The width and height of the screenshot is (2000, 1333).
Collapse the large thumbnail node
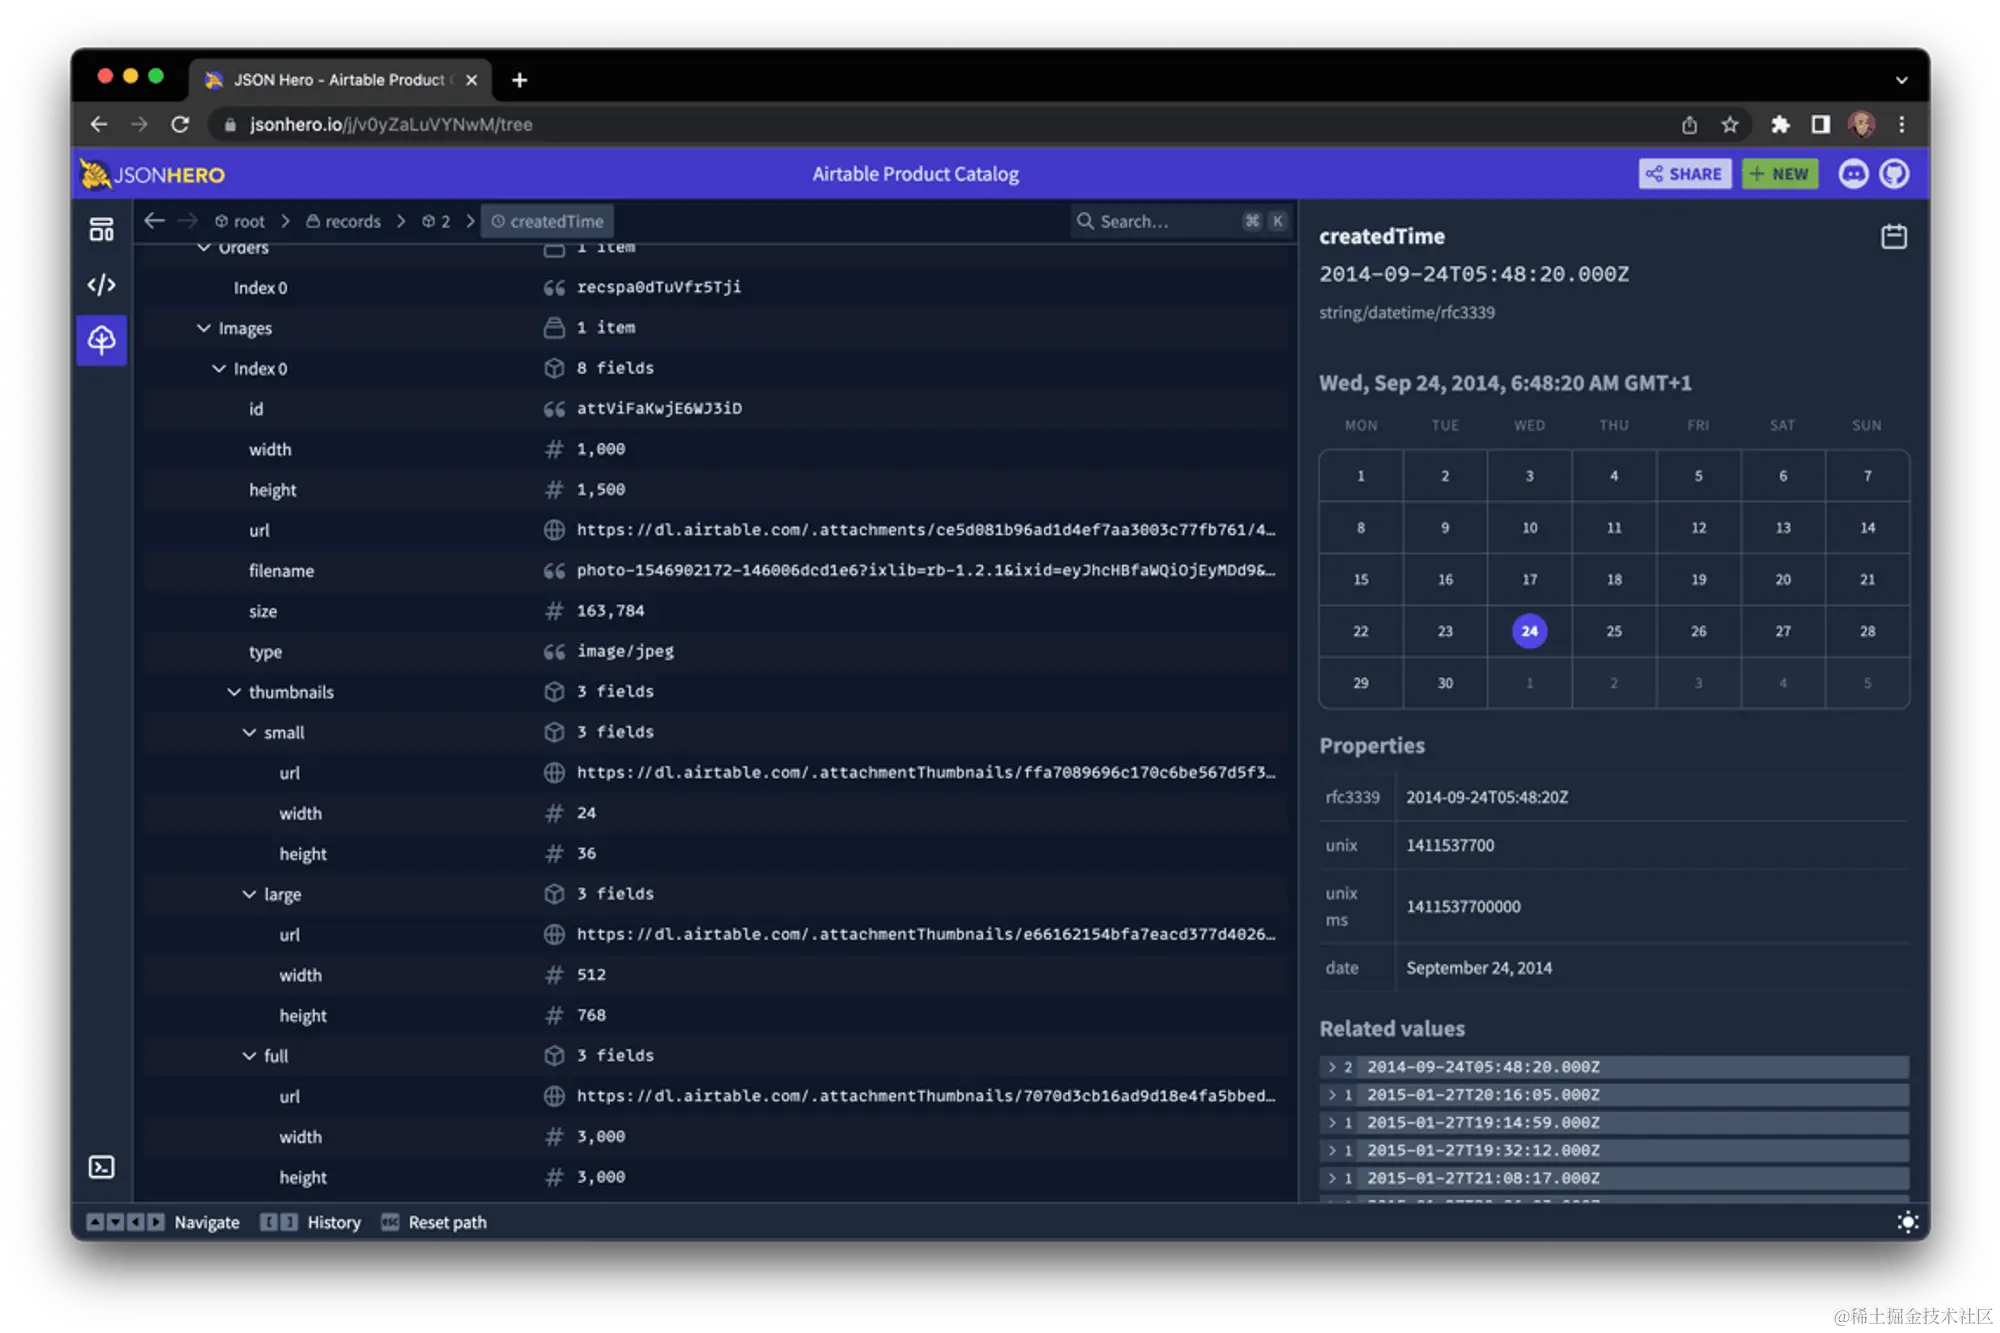249,894
